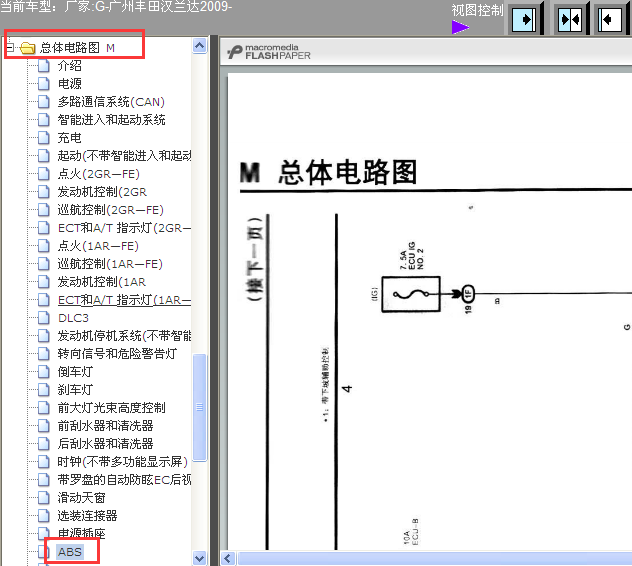This screenshot has height=566, width=632.
Task: Open underlined ECT和A/T 指示灯(1AR- link
Action: coord(124,300)
